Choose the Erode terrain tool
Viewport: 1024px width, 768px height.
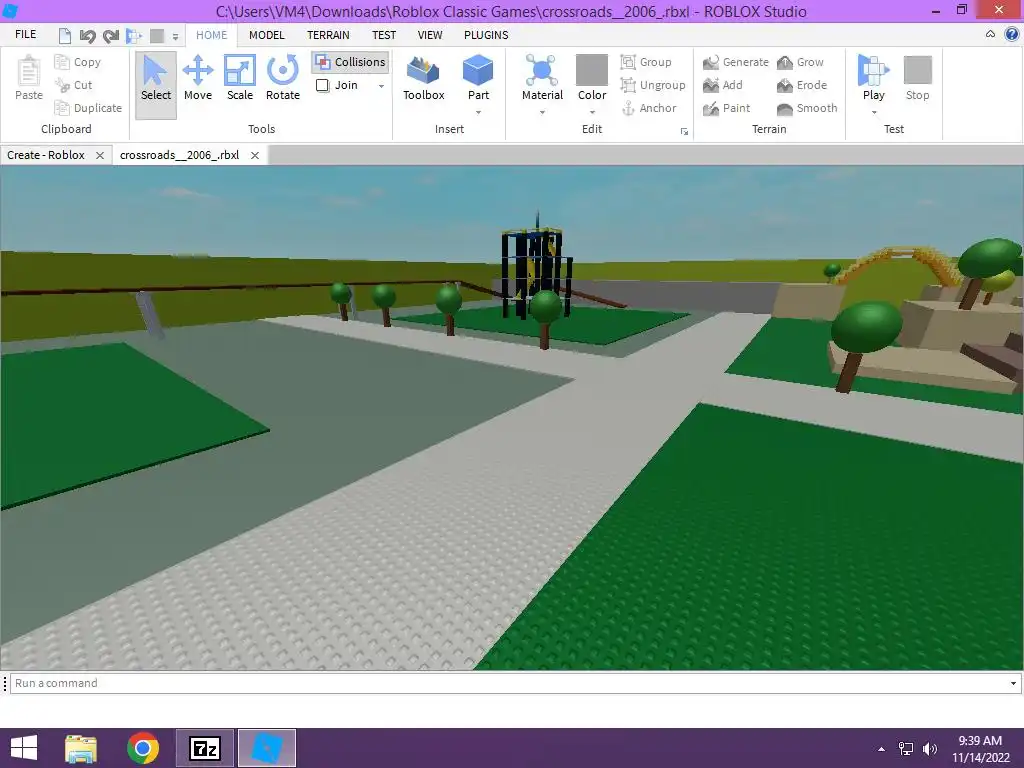pos(802,85)
